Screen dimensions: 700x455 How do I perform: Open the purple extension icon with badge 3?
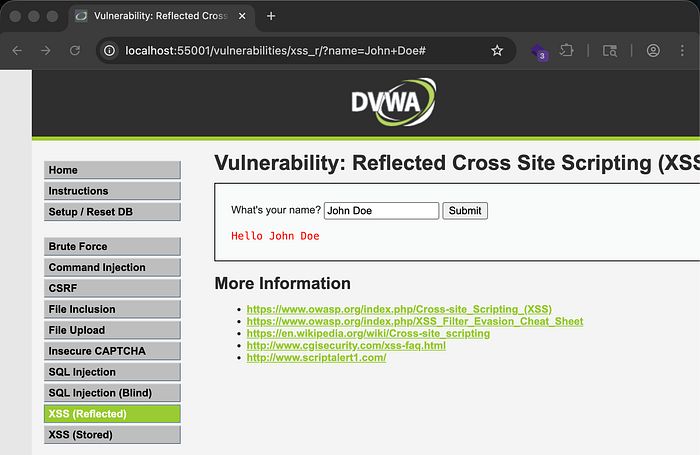(539, 52)
